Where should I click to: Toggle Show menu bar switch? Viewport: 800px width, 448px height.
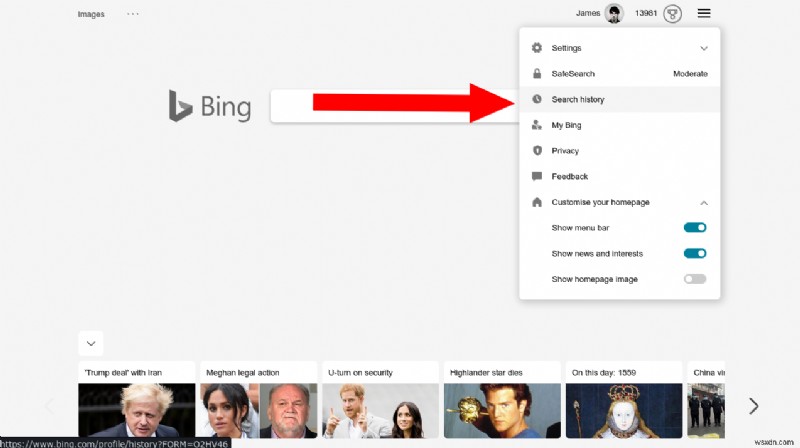coord(695,228)
